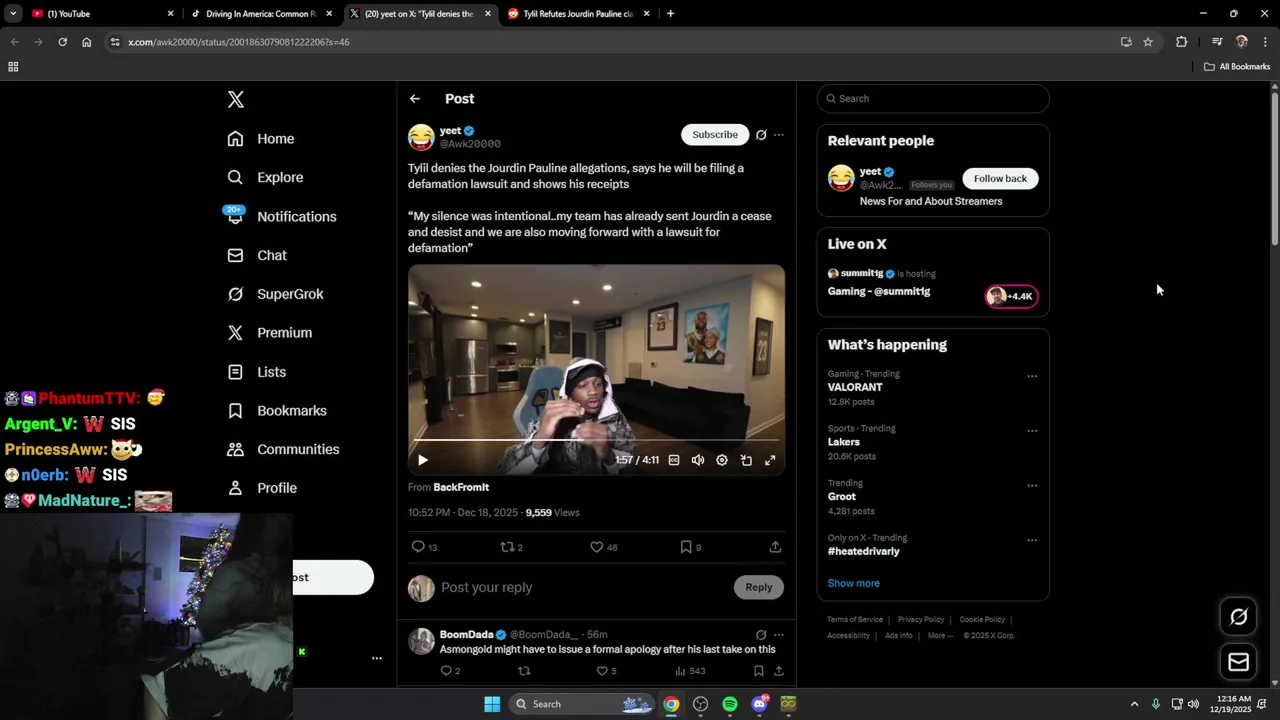Seek on the video progress bar
The height and width of the screenshot is (720, 1280).
[x=596, y=440]
